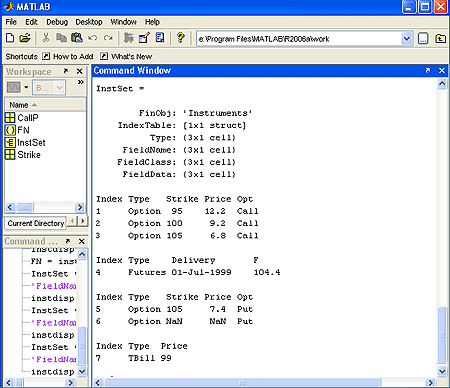Click Command Window horizontal scrollbar thumb
The height and width of the screenshot is (388, 450).
[243, 383]
